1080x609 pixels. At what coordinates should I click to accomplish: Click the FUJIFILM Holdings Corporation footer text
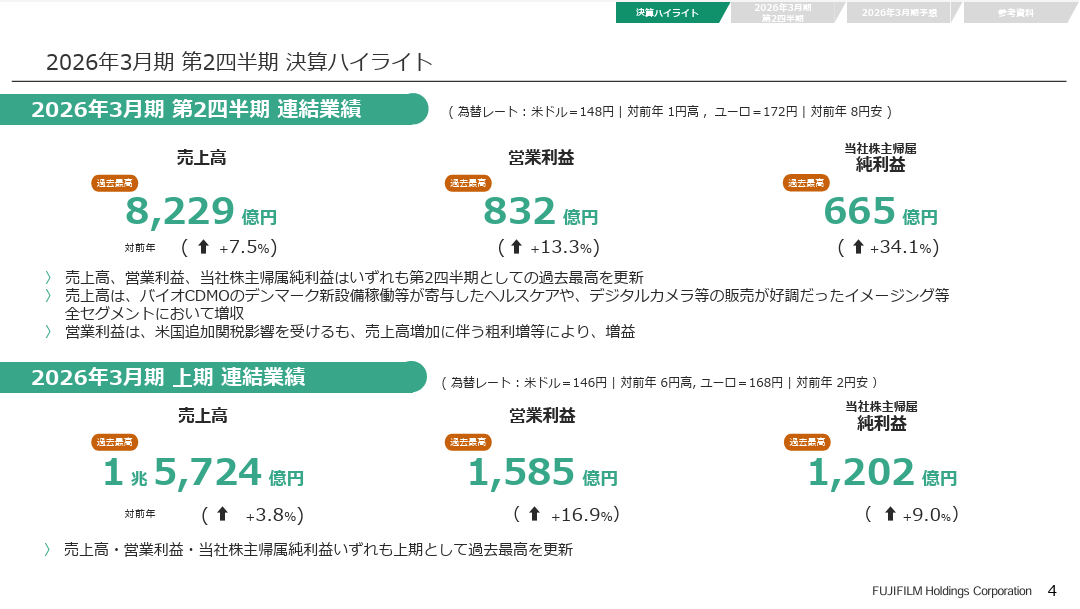point(951,591)
